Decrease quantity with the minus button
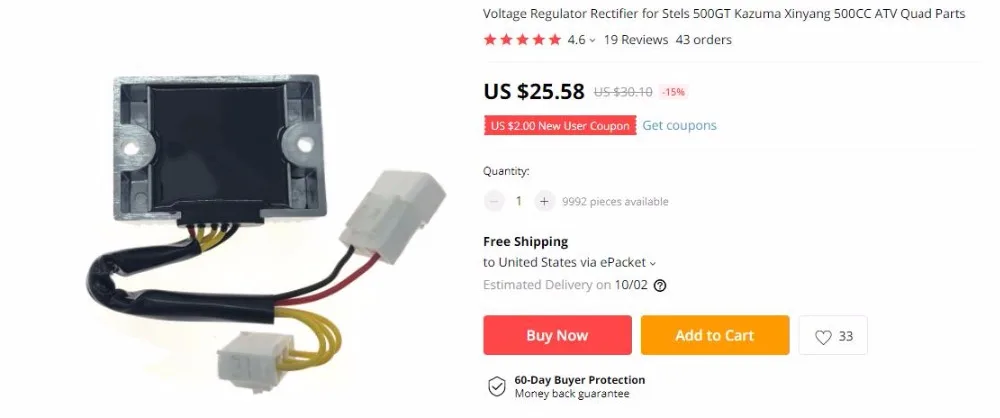 tap(494, 202)
